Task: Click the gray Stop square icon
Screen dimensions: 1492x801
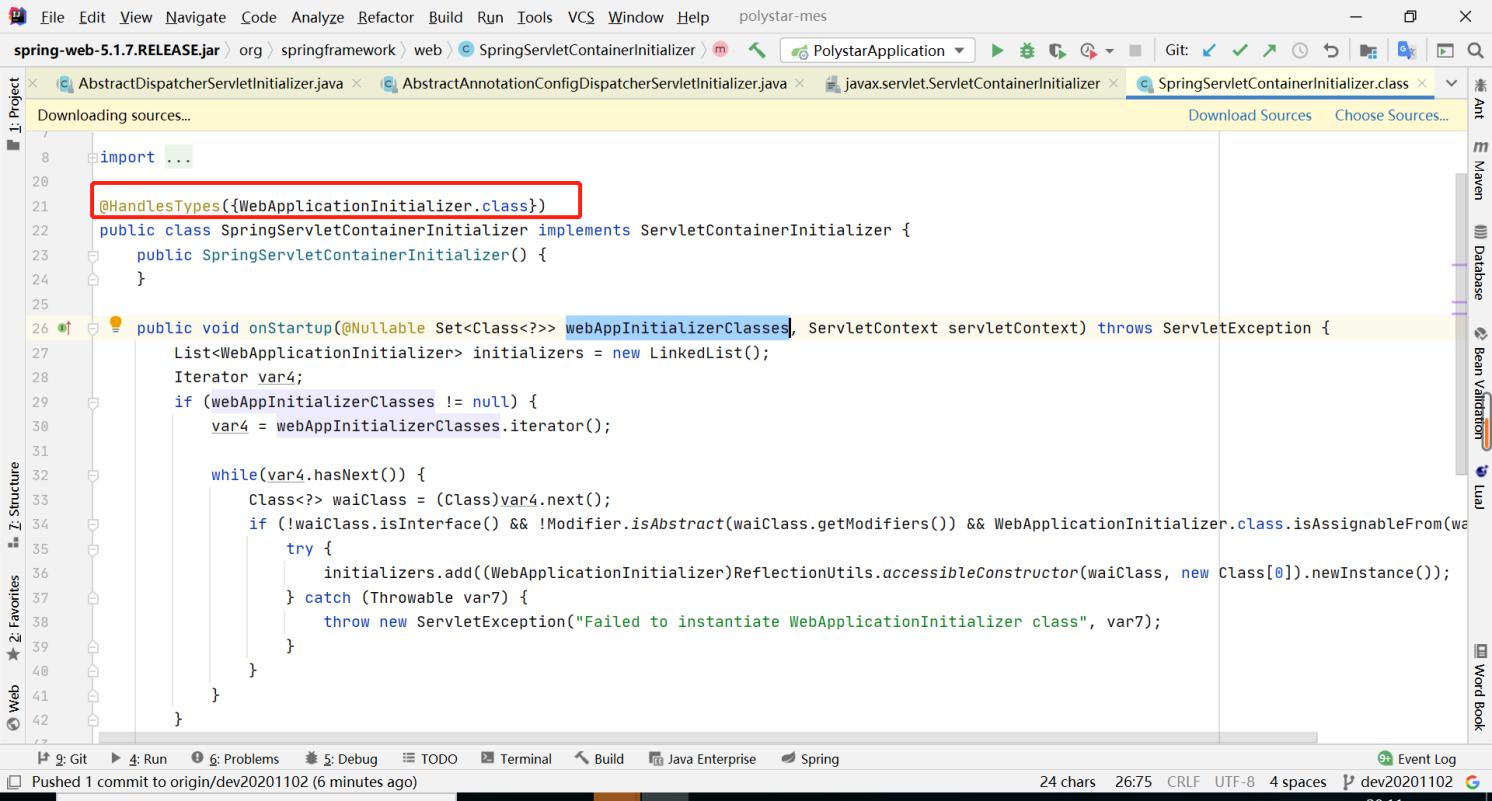Action: pyautogui.click(x=1135, y=50)
